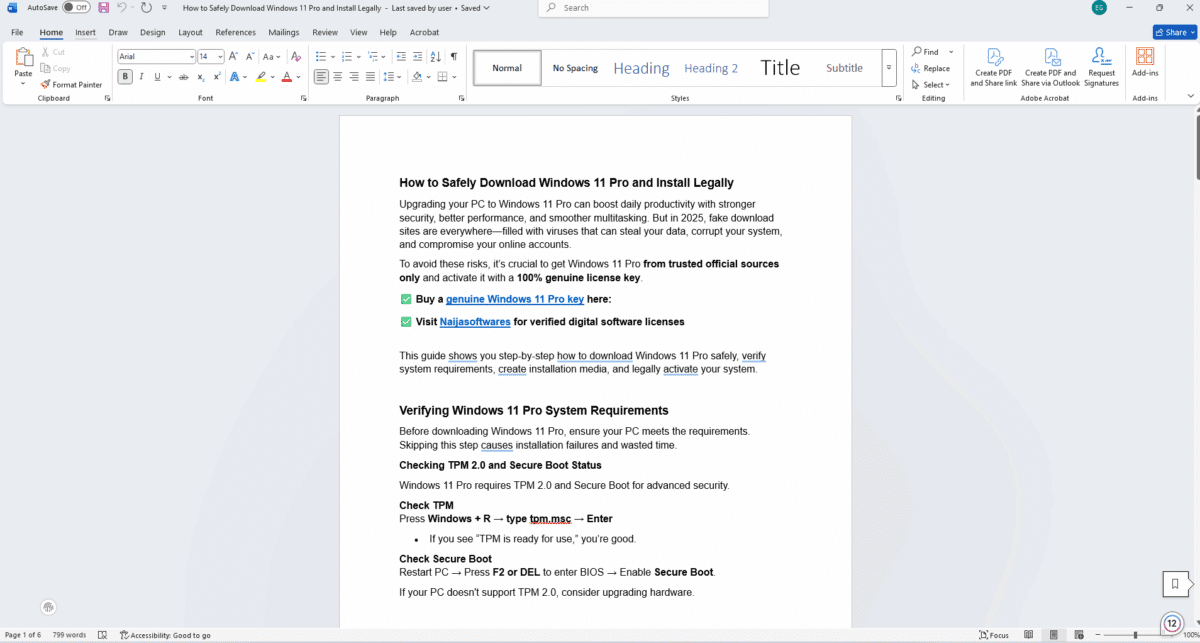The width and height of the screenshot is (1200, 643).
Task: Enable Focus mode from status bar
Action: click(993, 634)
